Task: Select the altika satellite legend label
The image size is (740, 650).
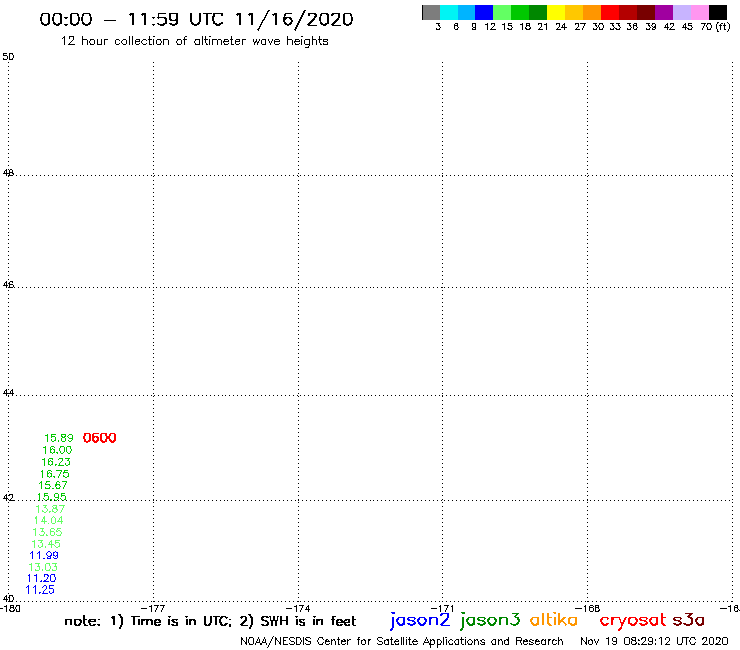Action: [x=554, y=620]
